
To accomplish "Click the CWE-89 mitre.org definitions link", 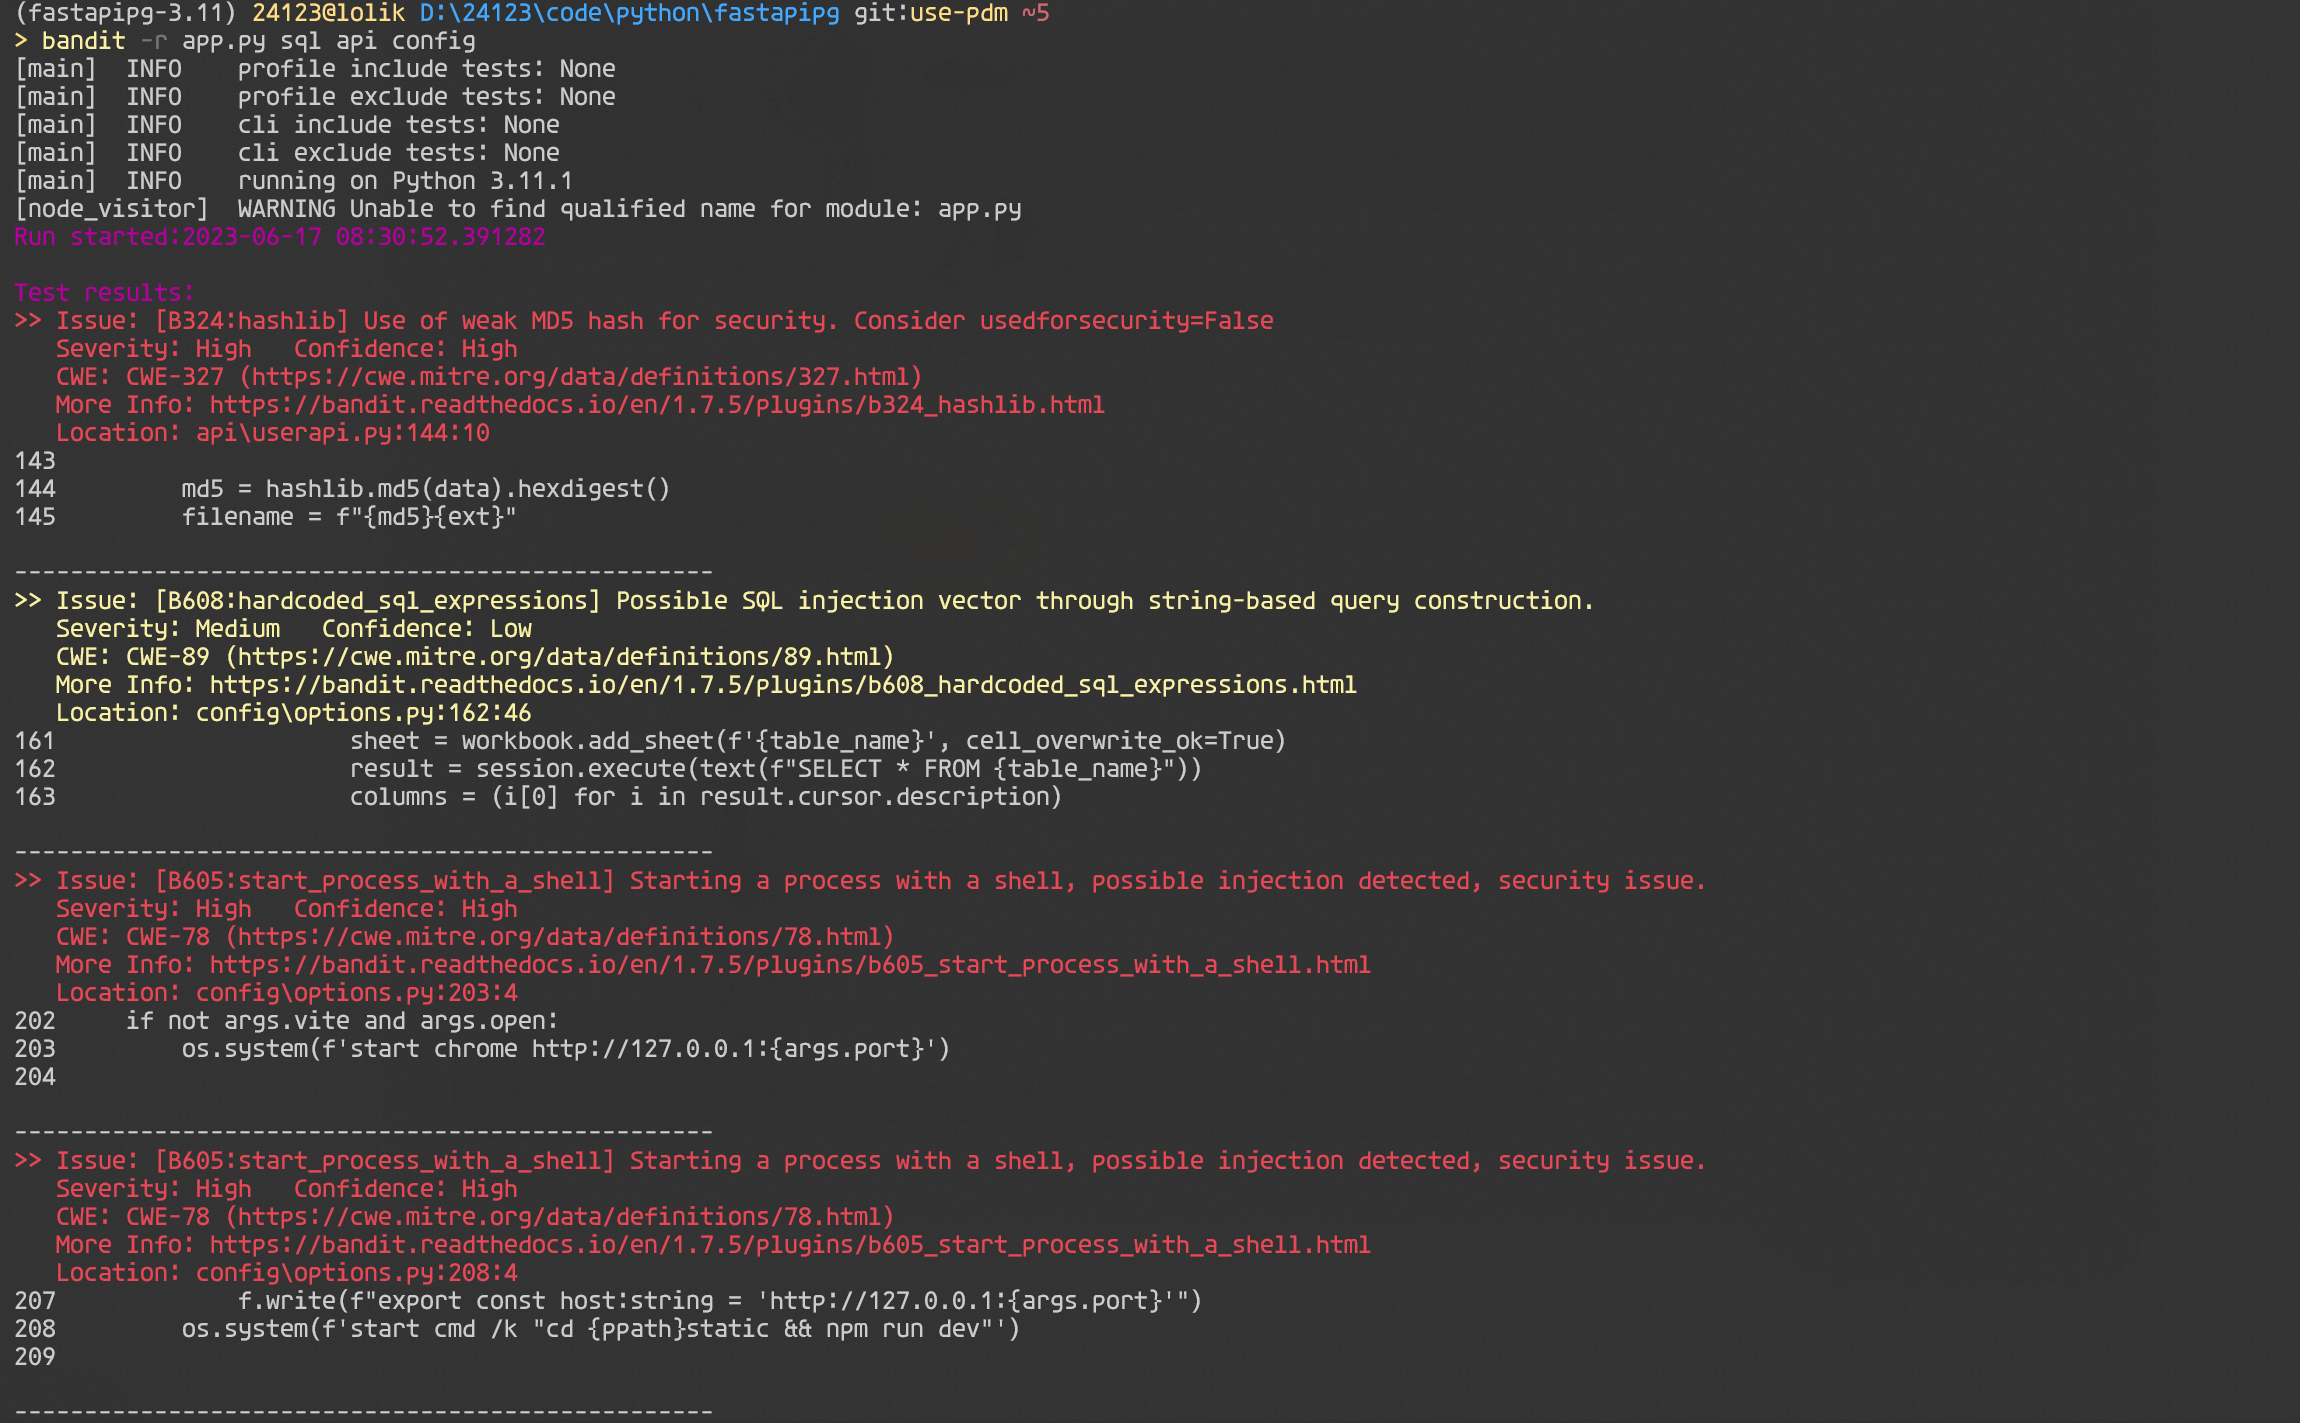I will 559,657.
